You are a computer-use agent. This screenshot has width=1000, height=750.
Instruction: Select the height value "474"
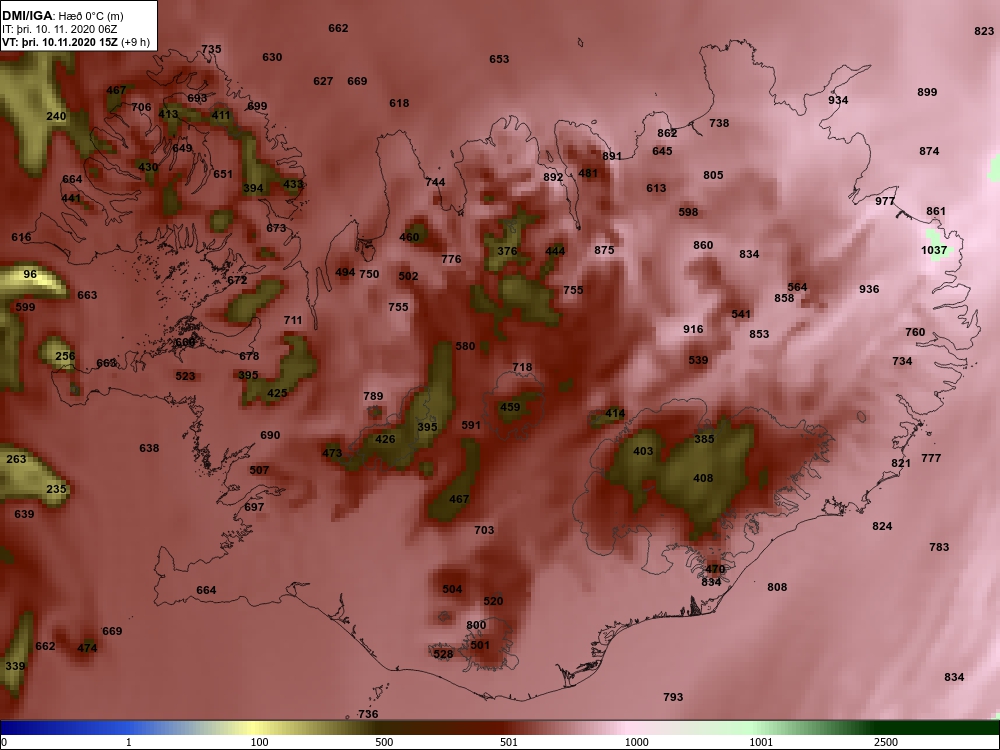(87, 648)
